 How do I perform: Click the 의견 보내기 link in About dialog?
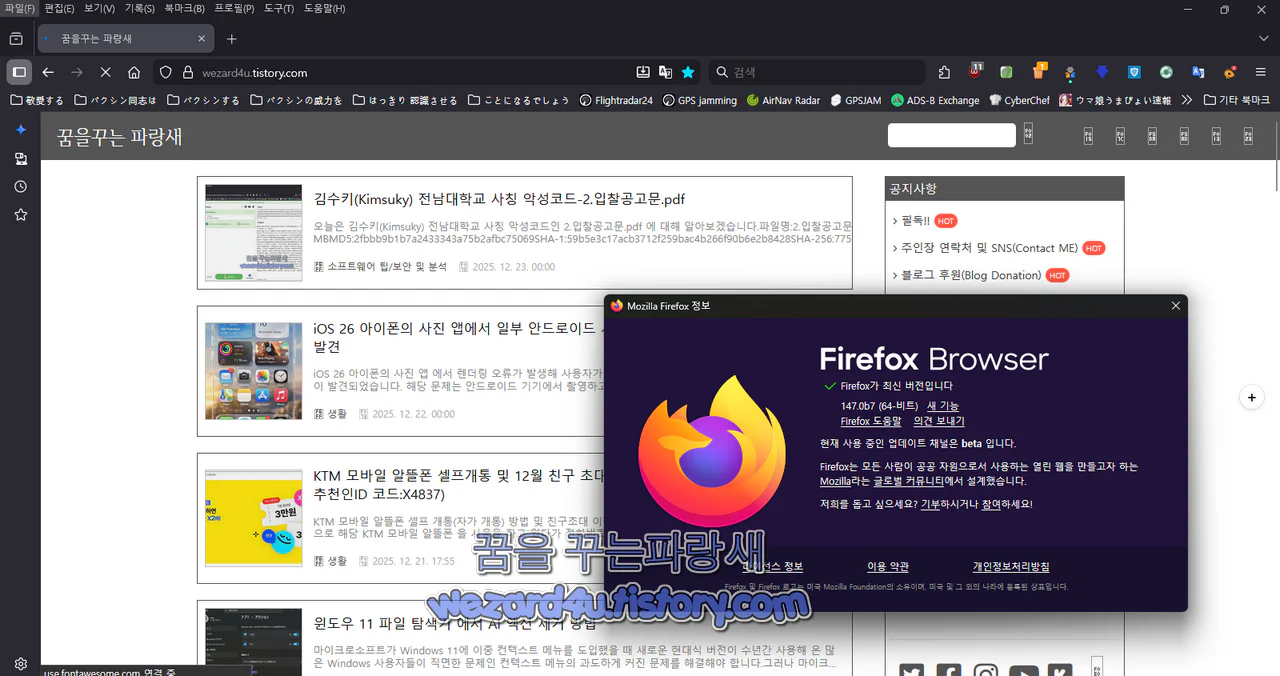(939, 421)
